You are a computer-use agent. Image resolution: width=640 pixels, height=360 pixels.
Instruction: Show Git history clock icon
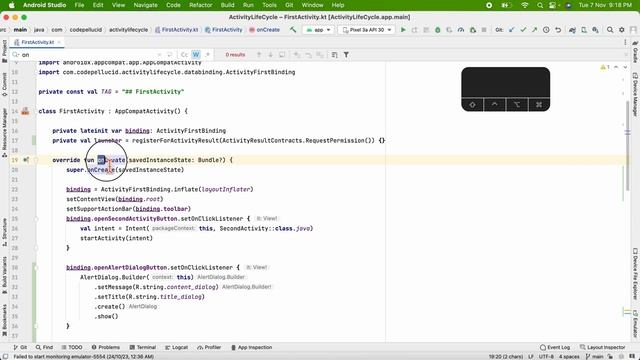coord(546,30)
